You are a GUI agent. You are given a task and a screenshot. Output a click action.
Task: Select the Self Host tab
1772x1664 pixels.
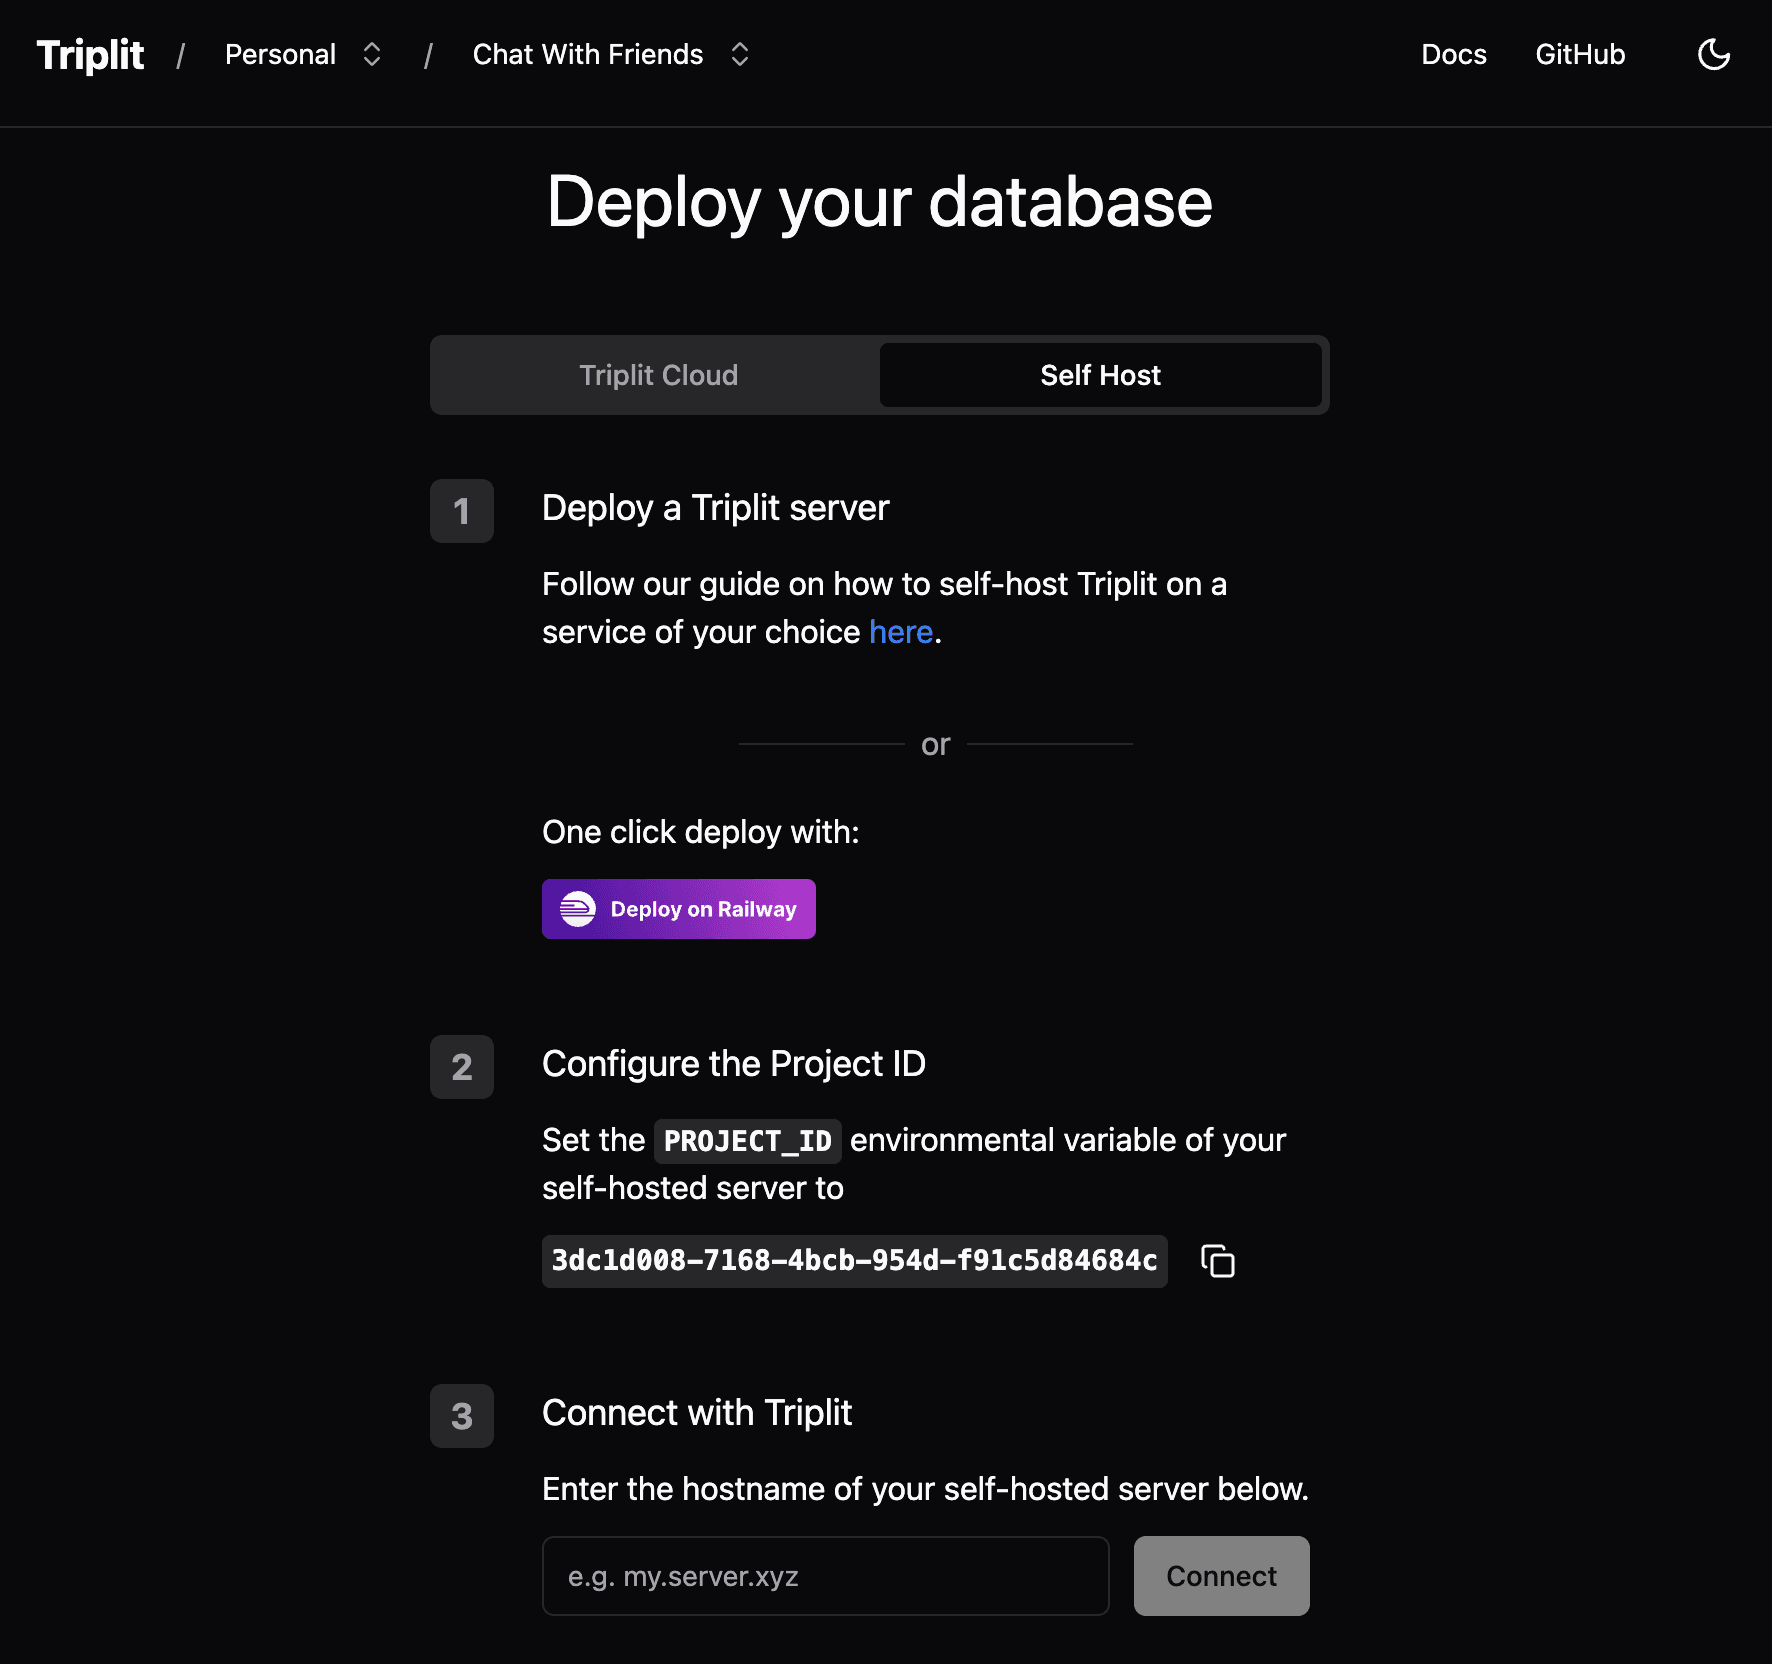coord(1100,375)
